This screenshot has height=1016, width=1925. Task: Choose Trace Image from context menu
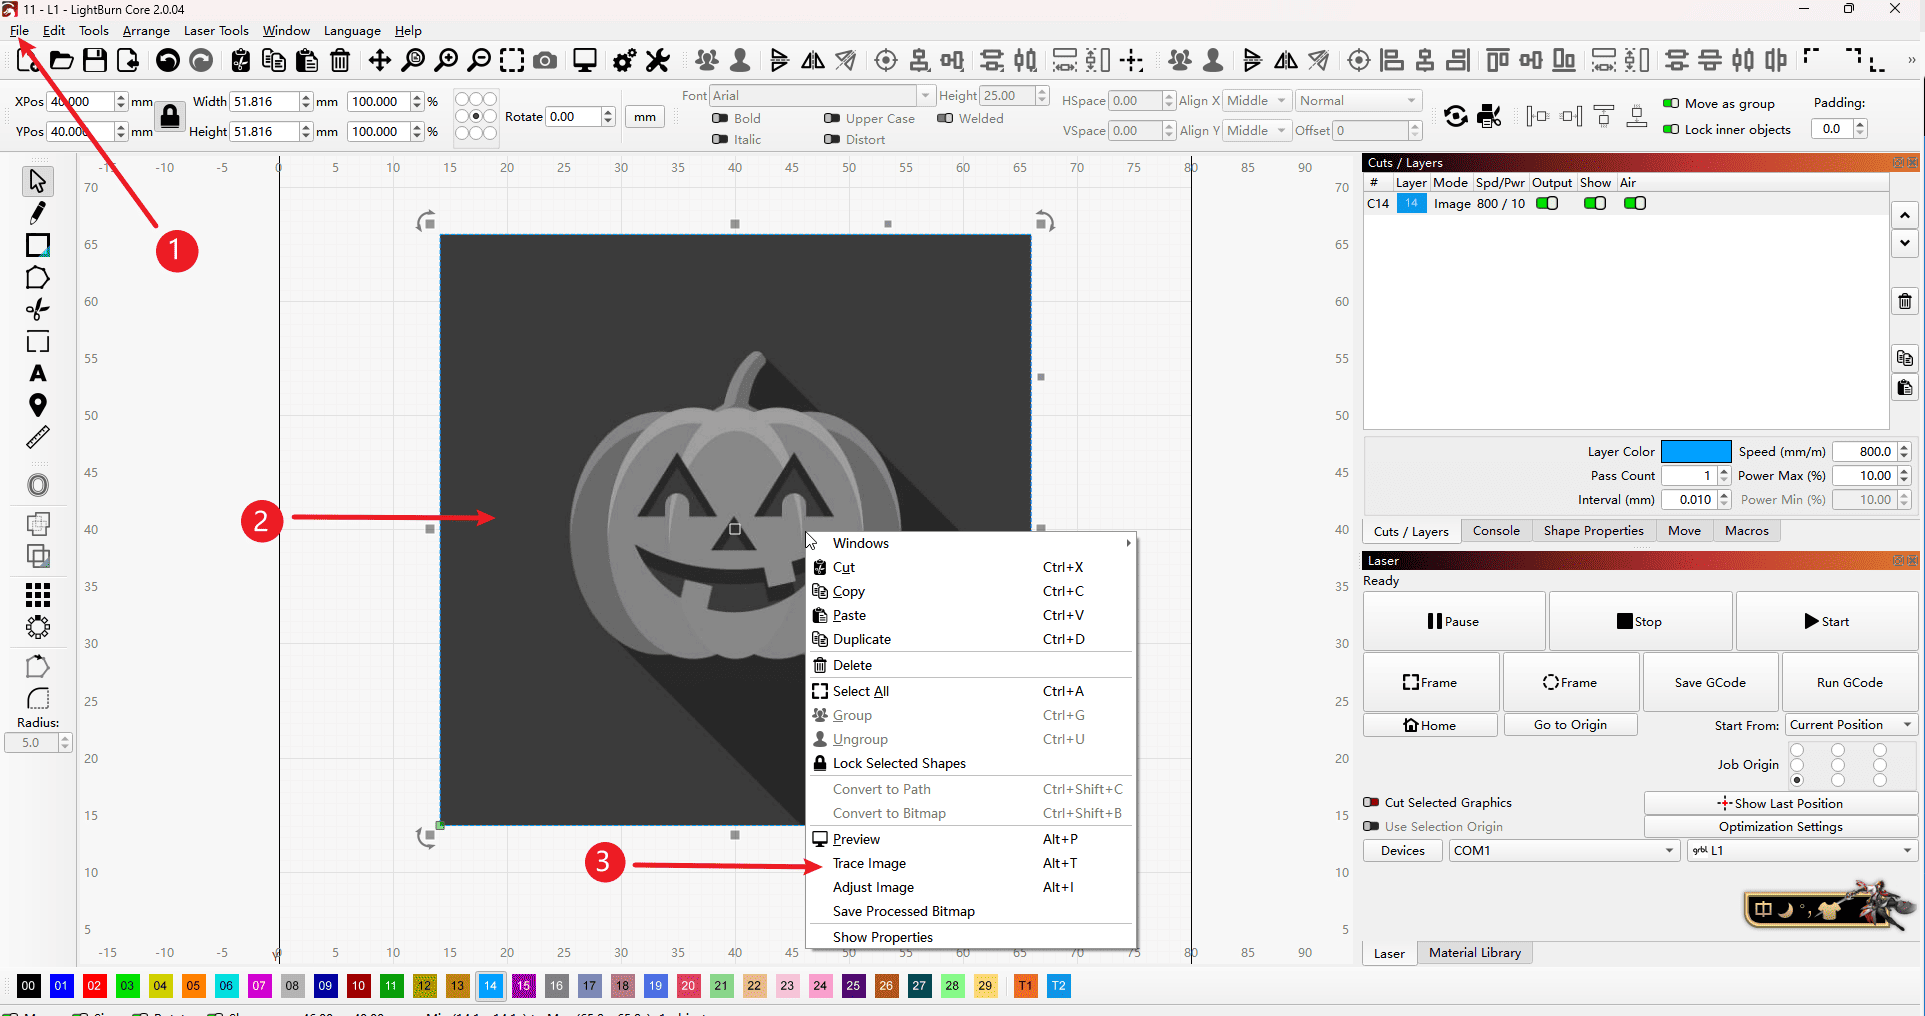[x=869, y=864]
